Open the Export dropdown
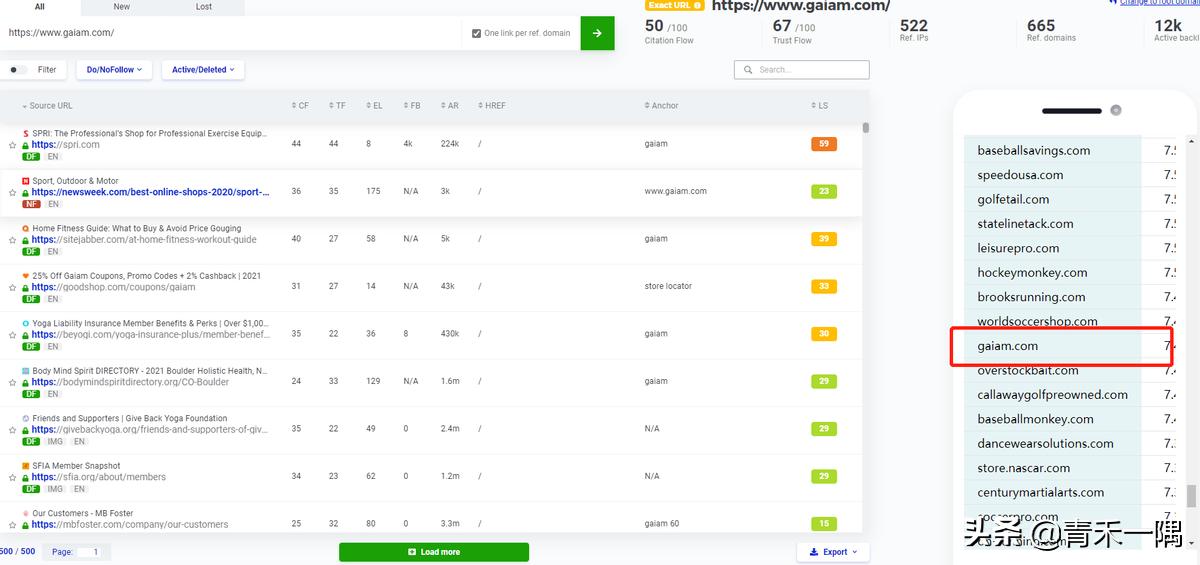The width and height of the screenshot is (1200, 565). point(833,552)
